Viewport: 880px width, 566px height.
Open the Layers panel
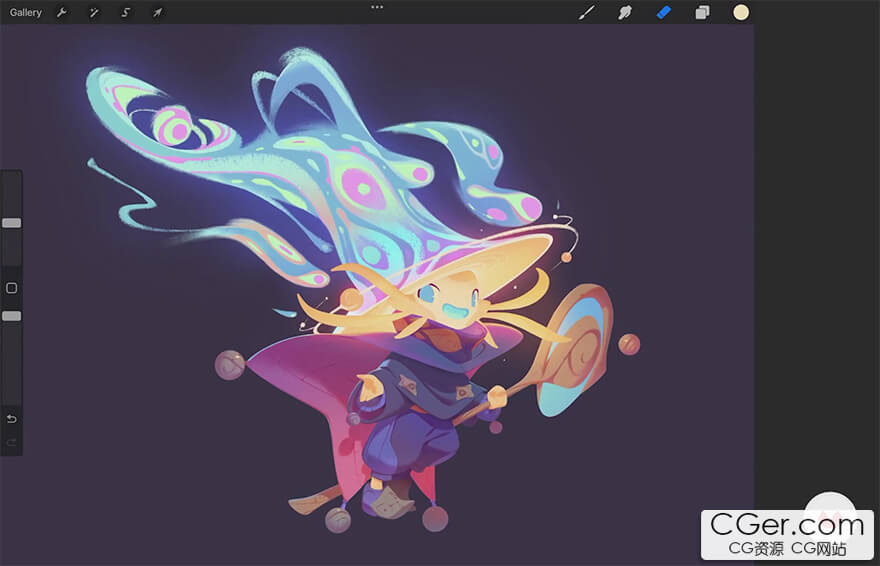coord(702,12)
